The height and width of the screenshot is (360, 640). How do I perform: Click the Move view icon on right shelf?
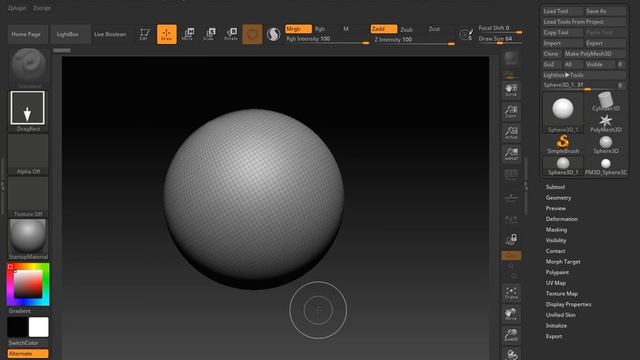[511, 314]
